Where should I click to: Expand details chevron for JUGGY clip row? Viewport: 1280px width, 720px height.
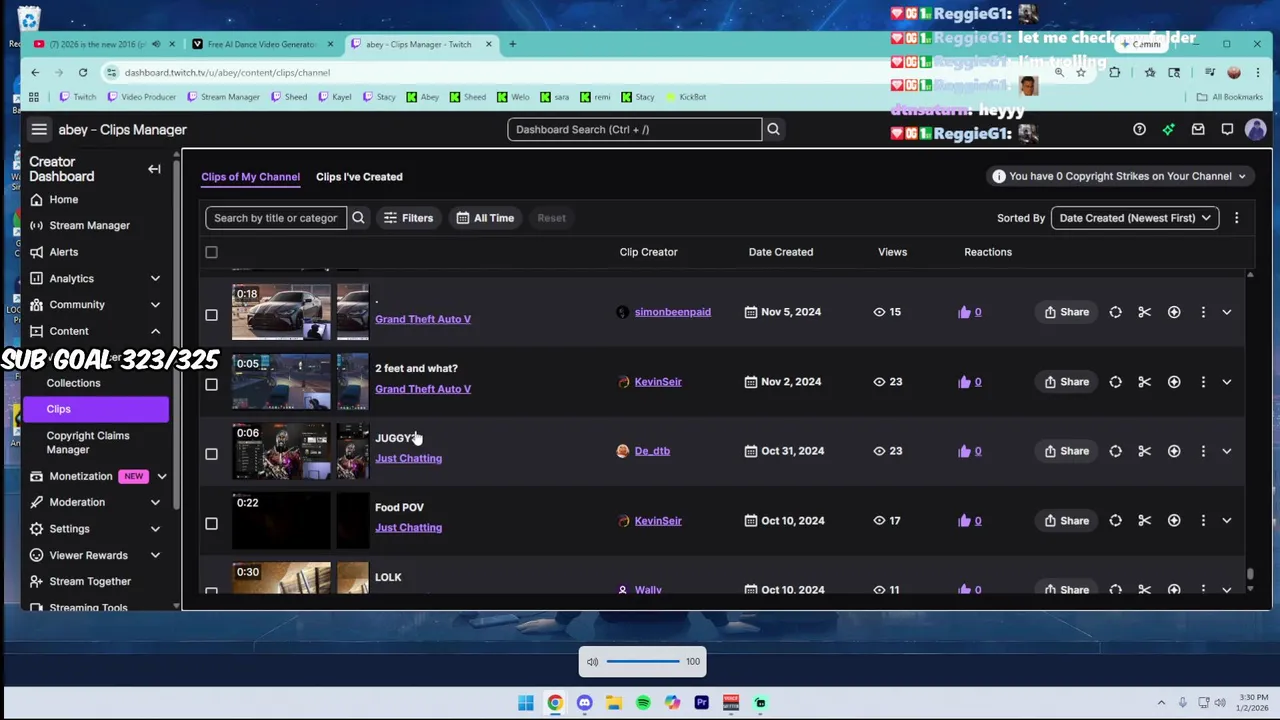1227,451
